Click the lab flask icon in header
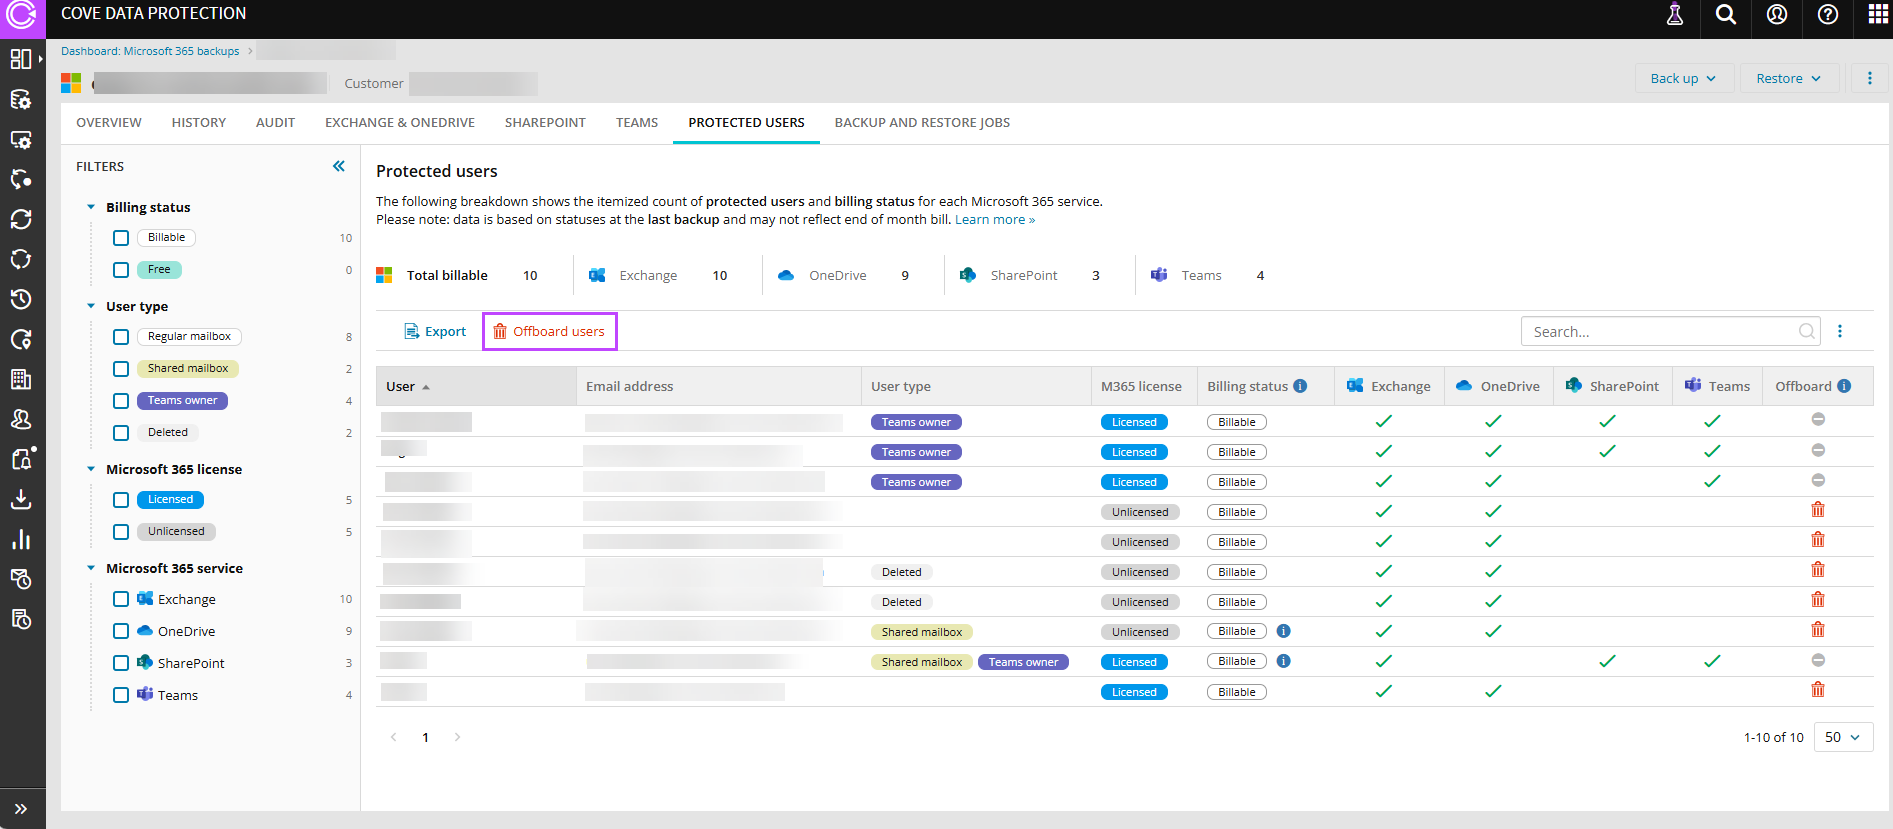This screenshot has height=829, width=1893. click(x=1674, y=15)
